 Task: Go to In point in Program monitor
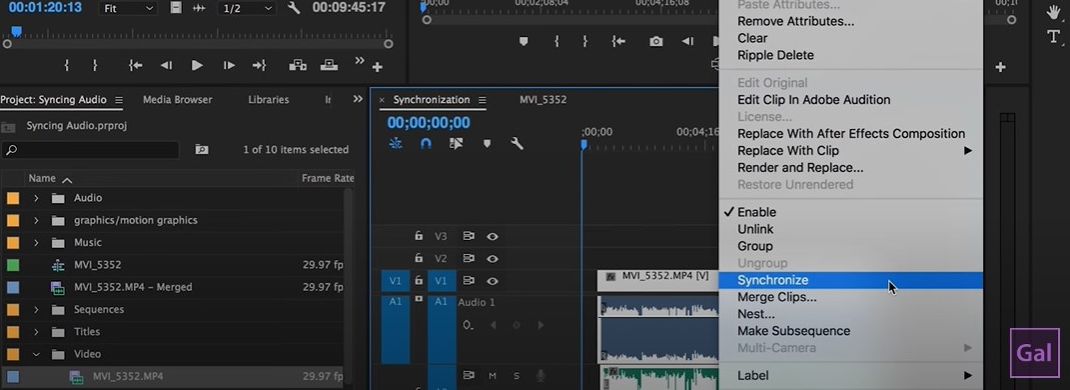(619, 42)
